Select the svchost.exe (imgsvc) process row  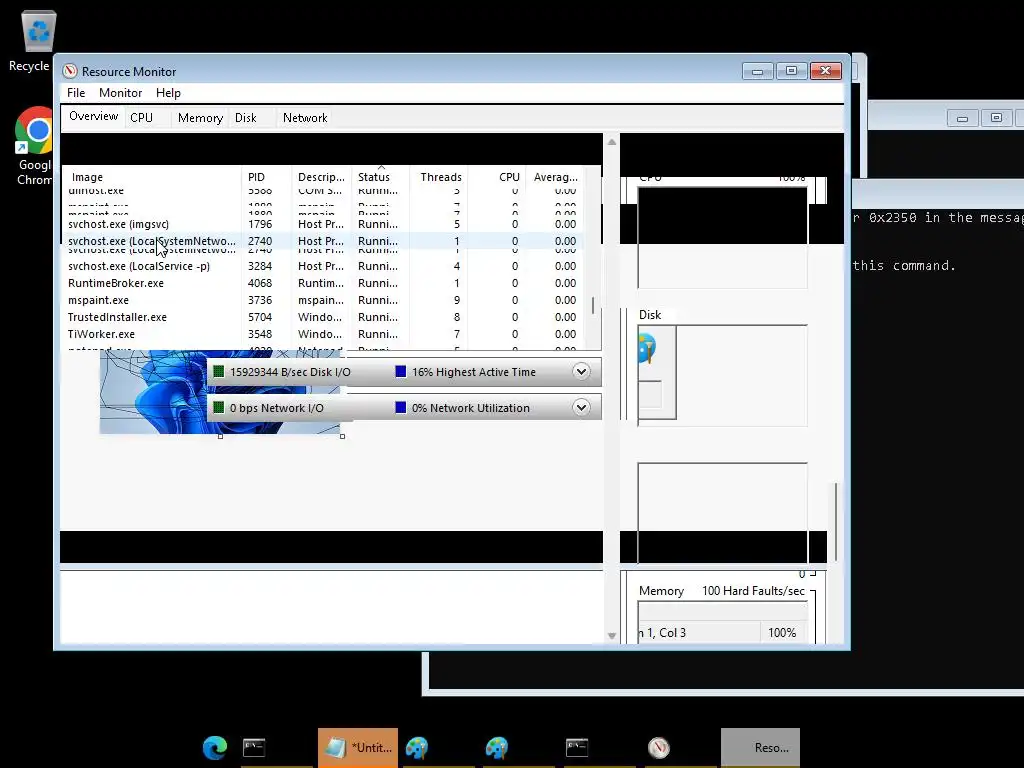pos(324,224)
